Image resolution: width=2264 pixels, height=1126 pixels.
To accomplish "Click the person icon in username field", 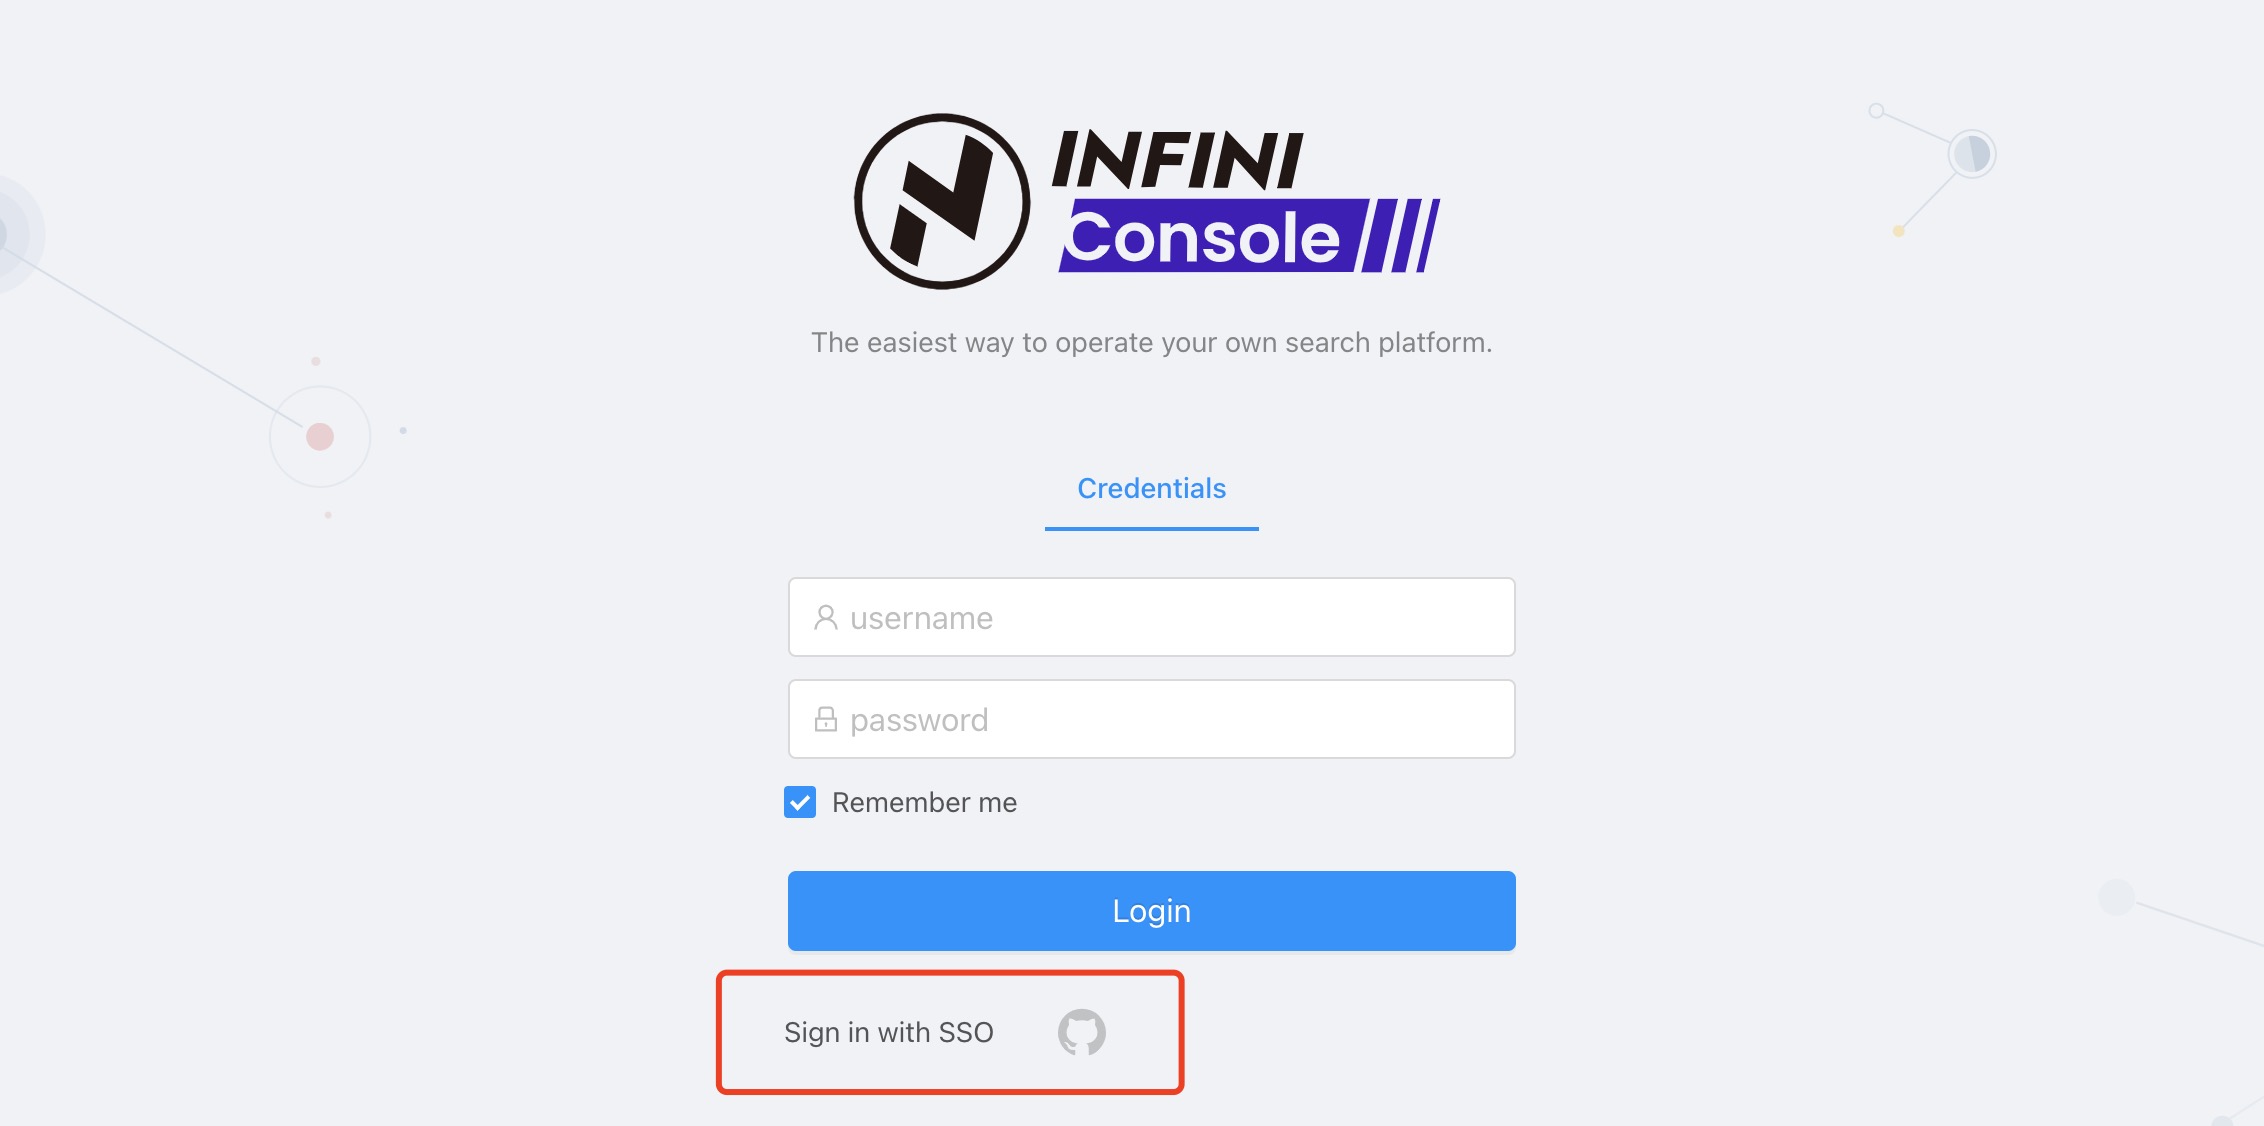I will 824,617.
